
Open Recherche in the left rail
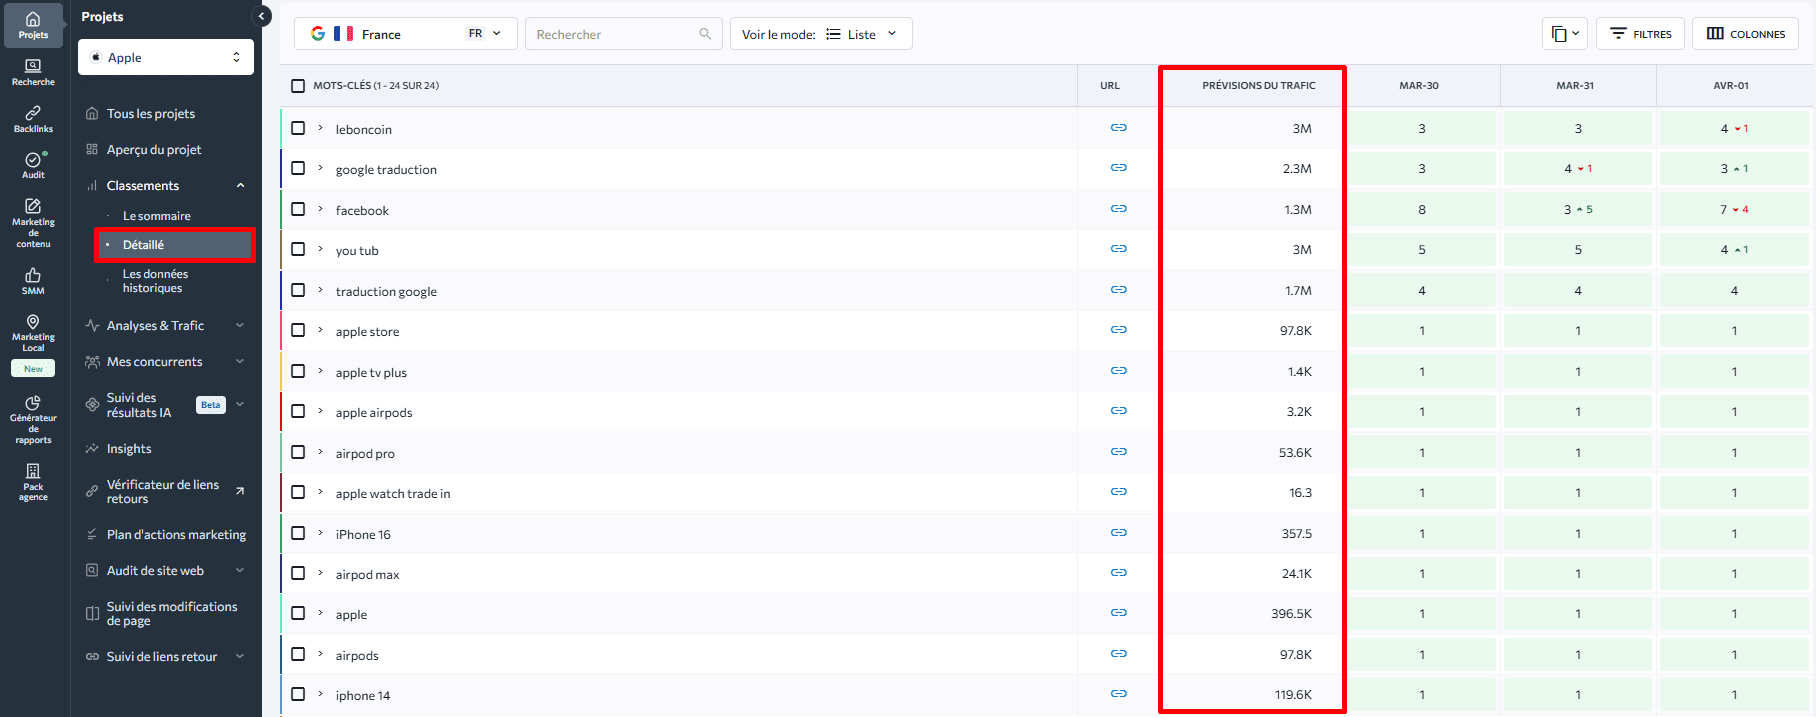(33, 72)
